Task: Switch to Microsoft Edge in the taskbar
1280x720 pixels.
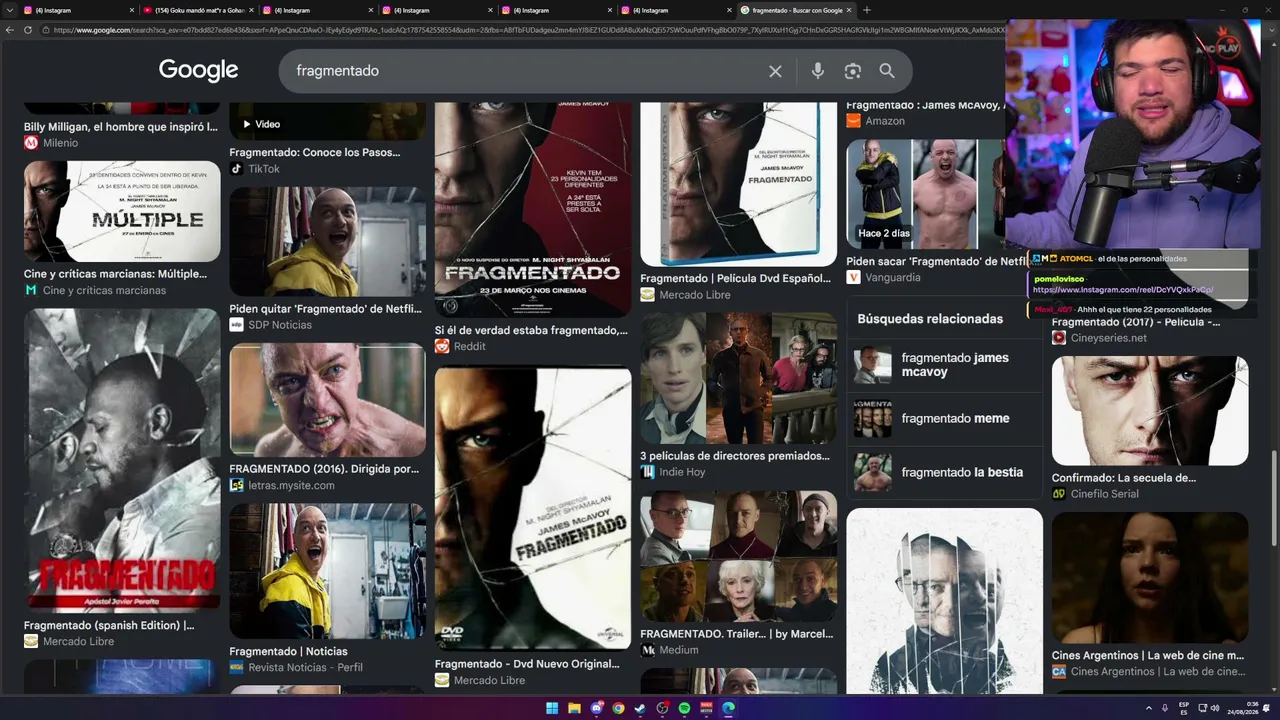Action: click(728, 708)
